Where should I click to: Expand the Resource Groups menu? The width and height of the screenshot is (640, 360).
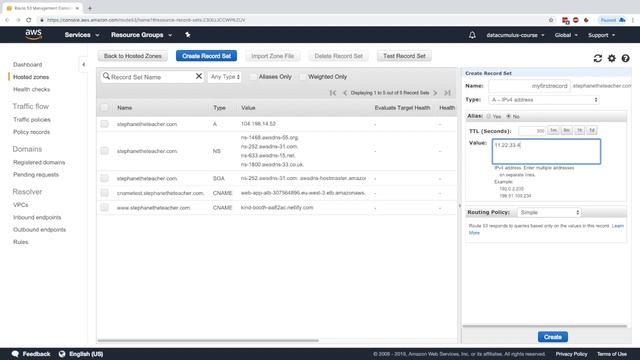[141, 35]
